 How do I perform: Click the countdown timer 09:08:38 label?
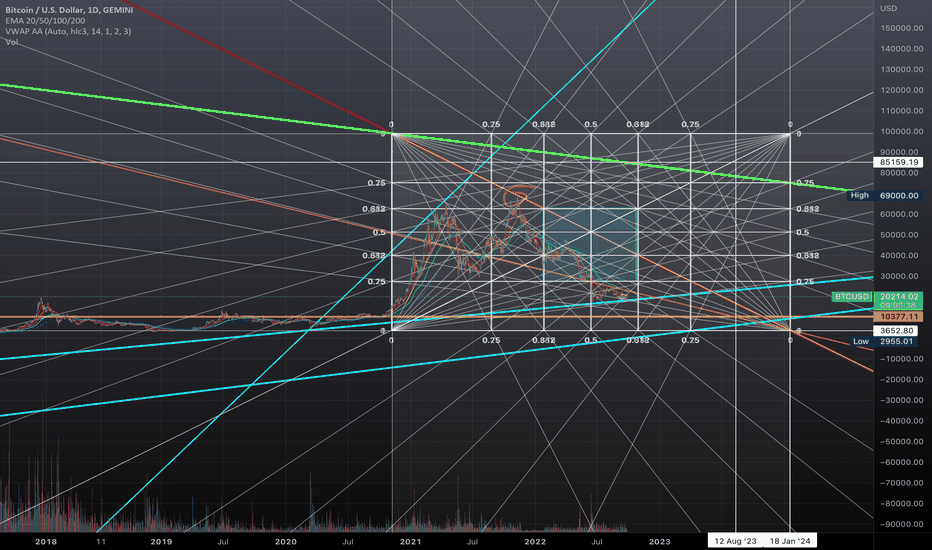point(899,305)
